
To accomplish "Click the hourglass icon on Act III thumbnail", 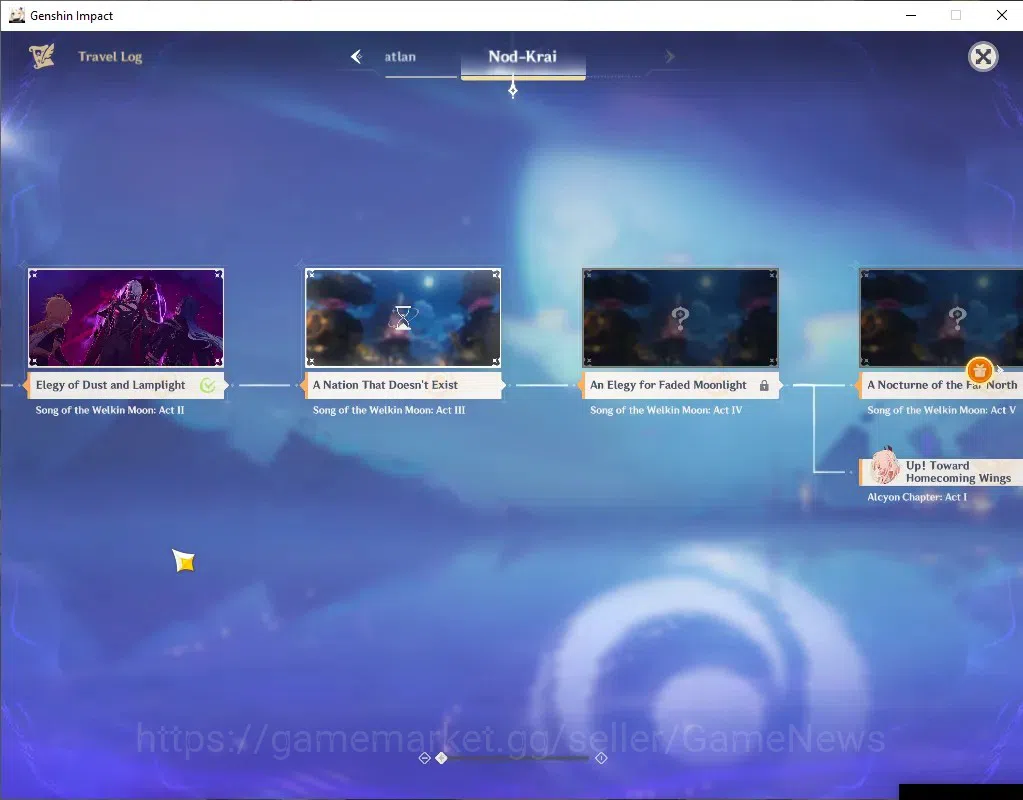I will coord(403,318).
